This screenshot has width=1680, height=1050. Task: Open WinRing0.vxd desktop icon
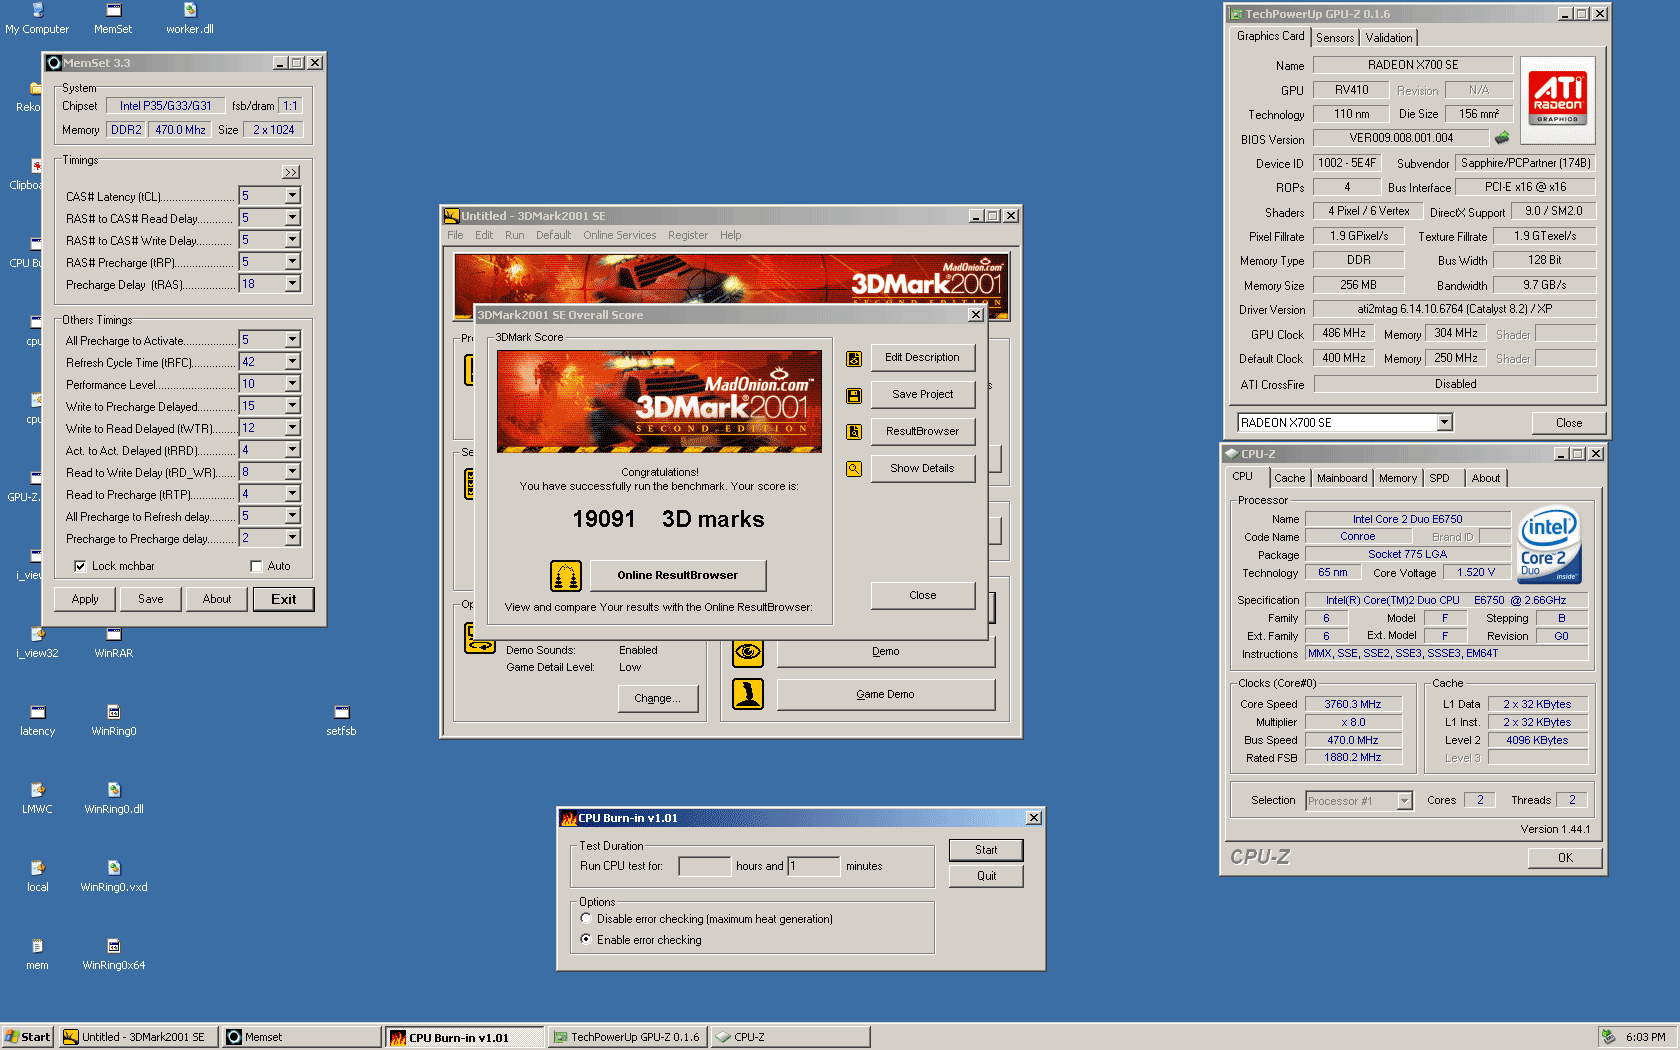(x=114, y=876)
